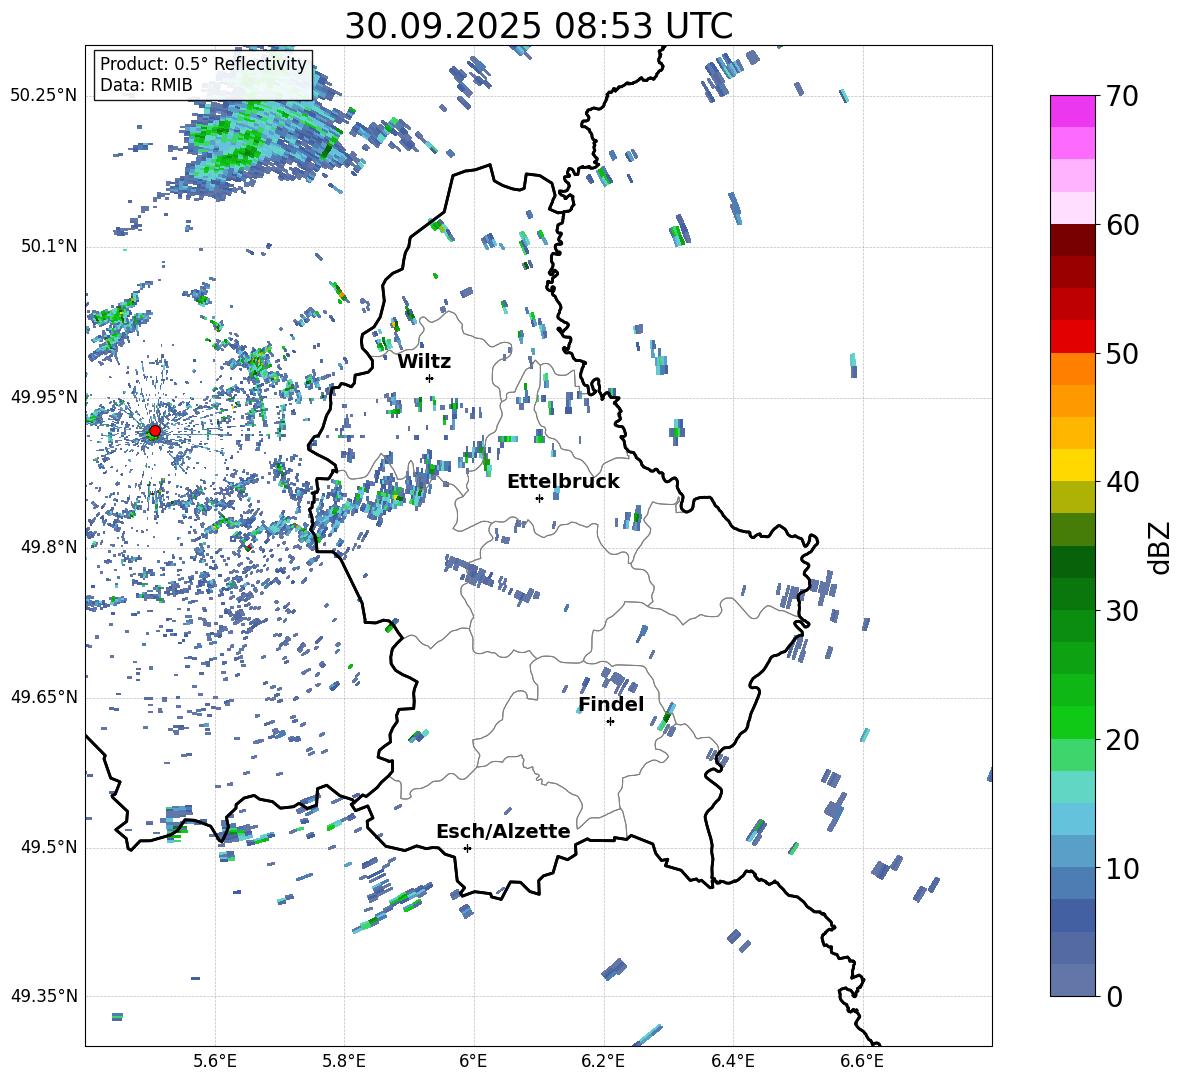Select the Esch/Alzette city label
The image size is (1184, 1081).
[502, 831]
